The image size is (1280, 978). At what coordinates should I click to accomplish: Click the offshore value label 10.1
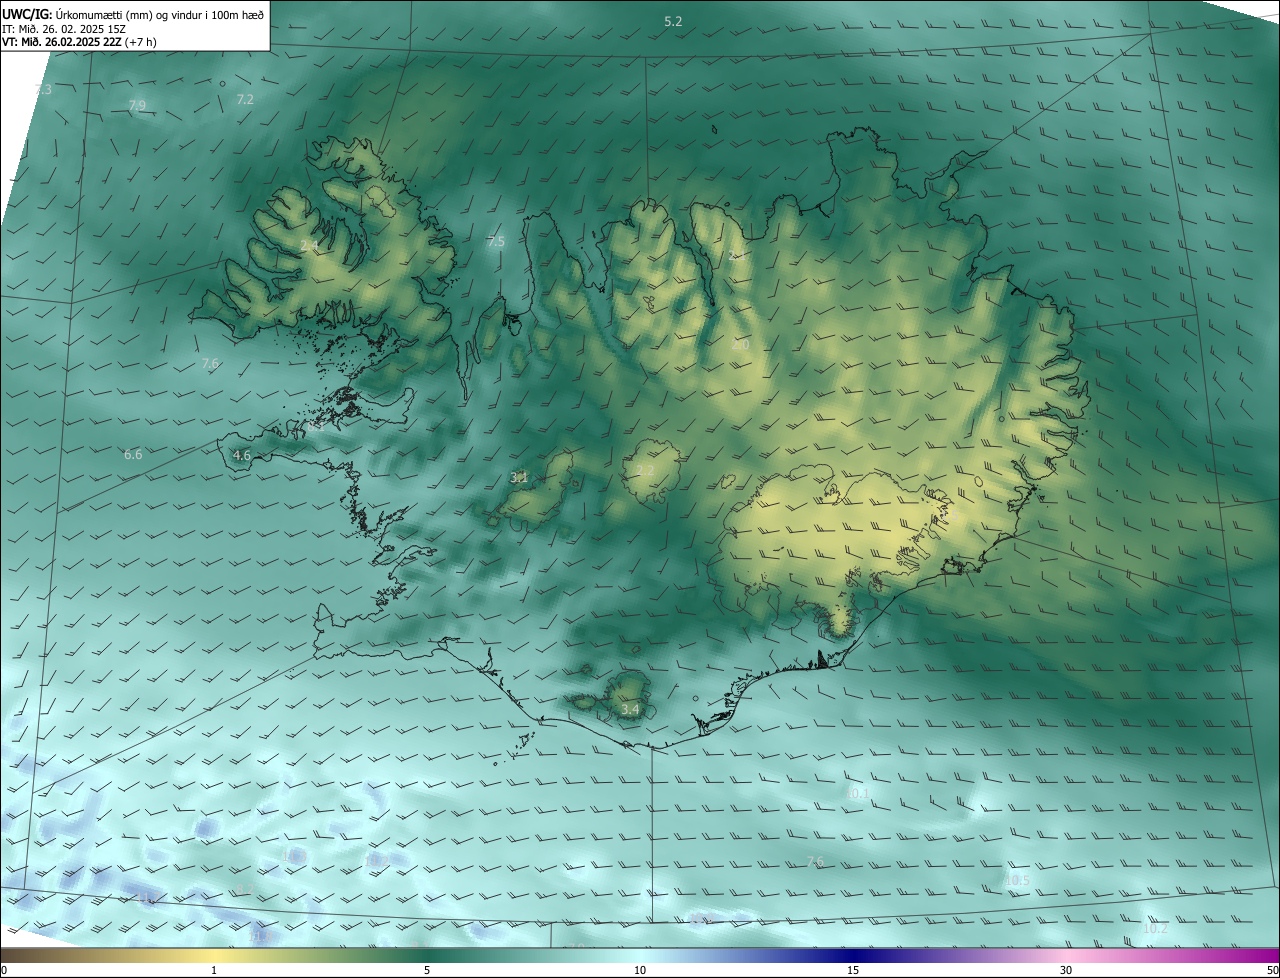coord(858,793)
